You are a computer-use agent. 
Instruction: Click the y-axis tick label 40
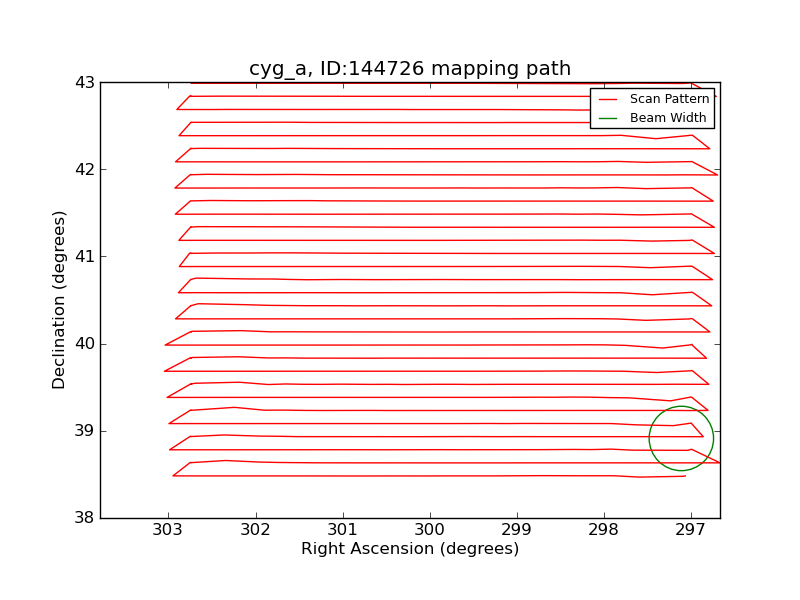click(x=84, y=344)
